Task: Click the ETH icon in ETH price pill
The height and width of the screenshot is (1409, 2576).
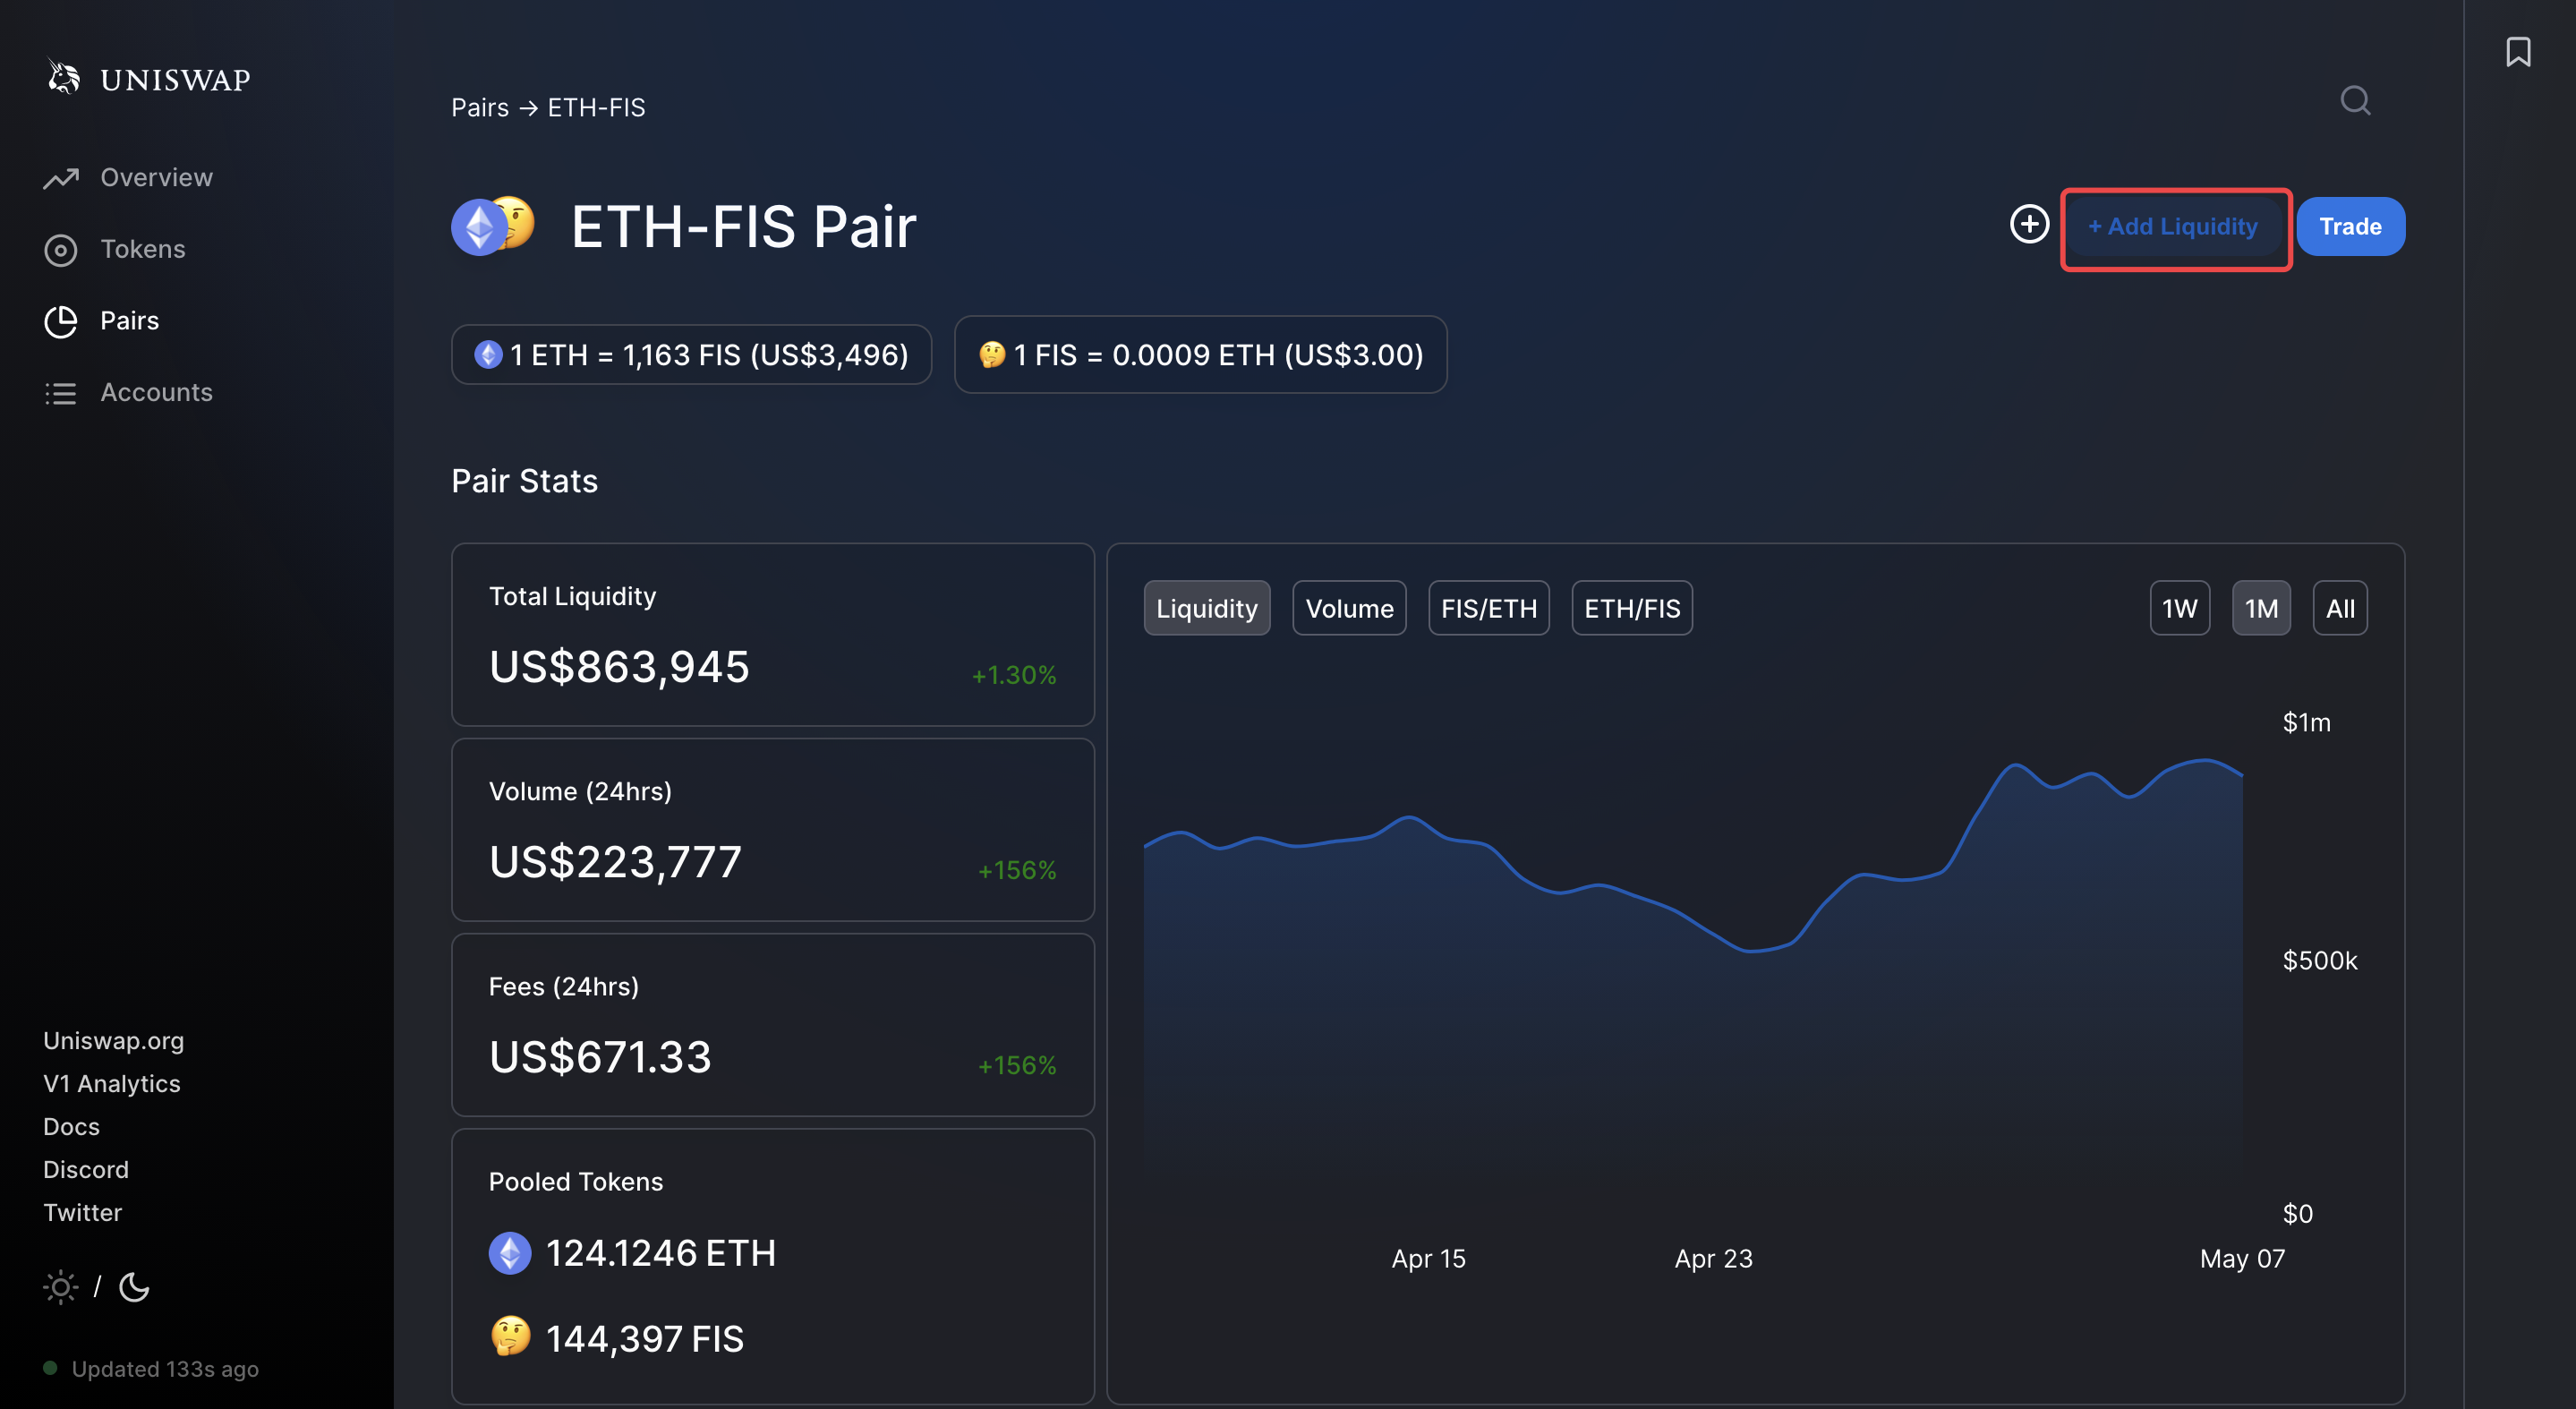Action: (488, 355)
